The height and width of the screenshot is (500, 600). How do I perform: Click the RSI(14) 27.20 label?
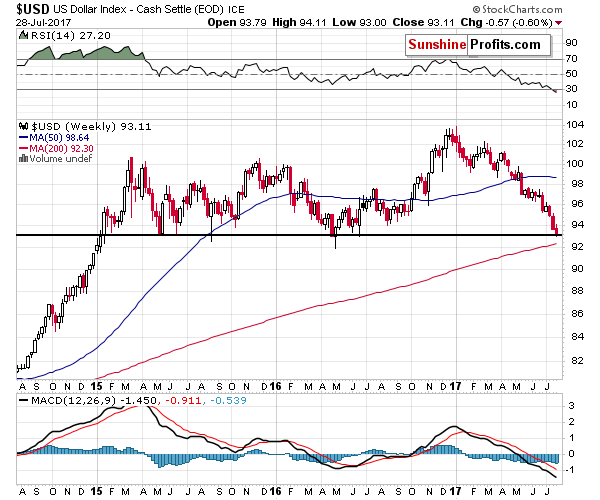[70, 36]
